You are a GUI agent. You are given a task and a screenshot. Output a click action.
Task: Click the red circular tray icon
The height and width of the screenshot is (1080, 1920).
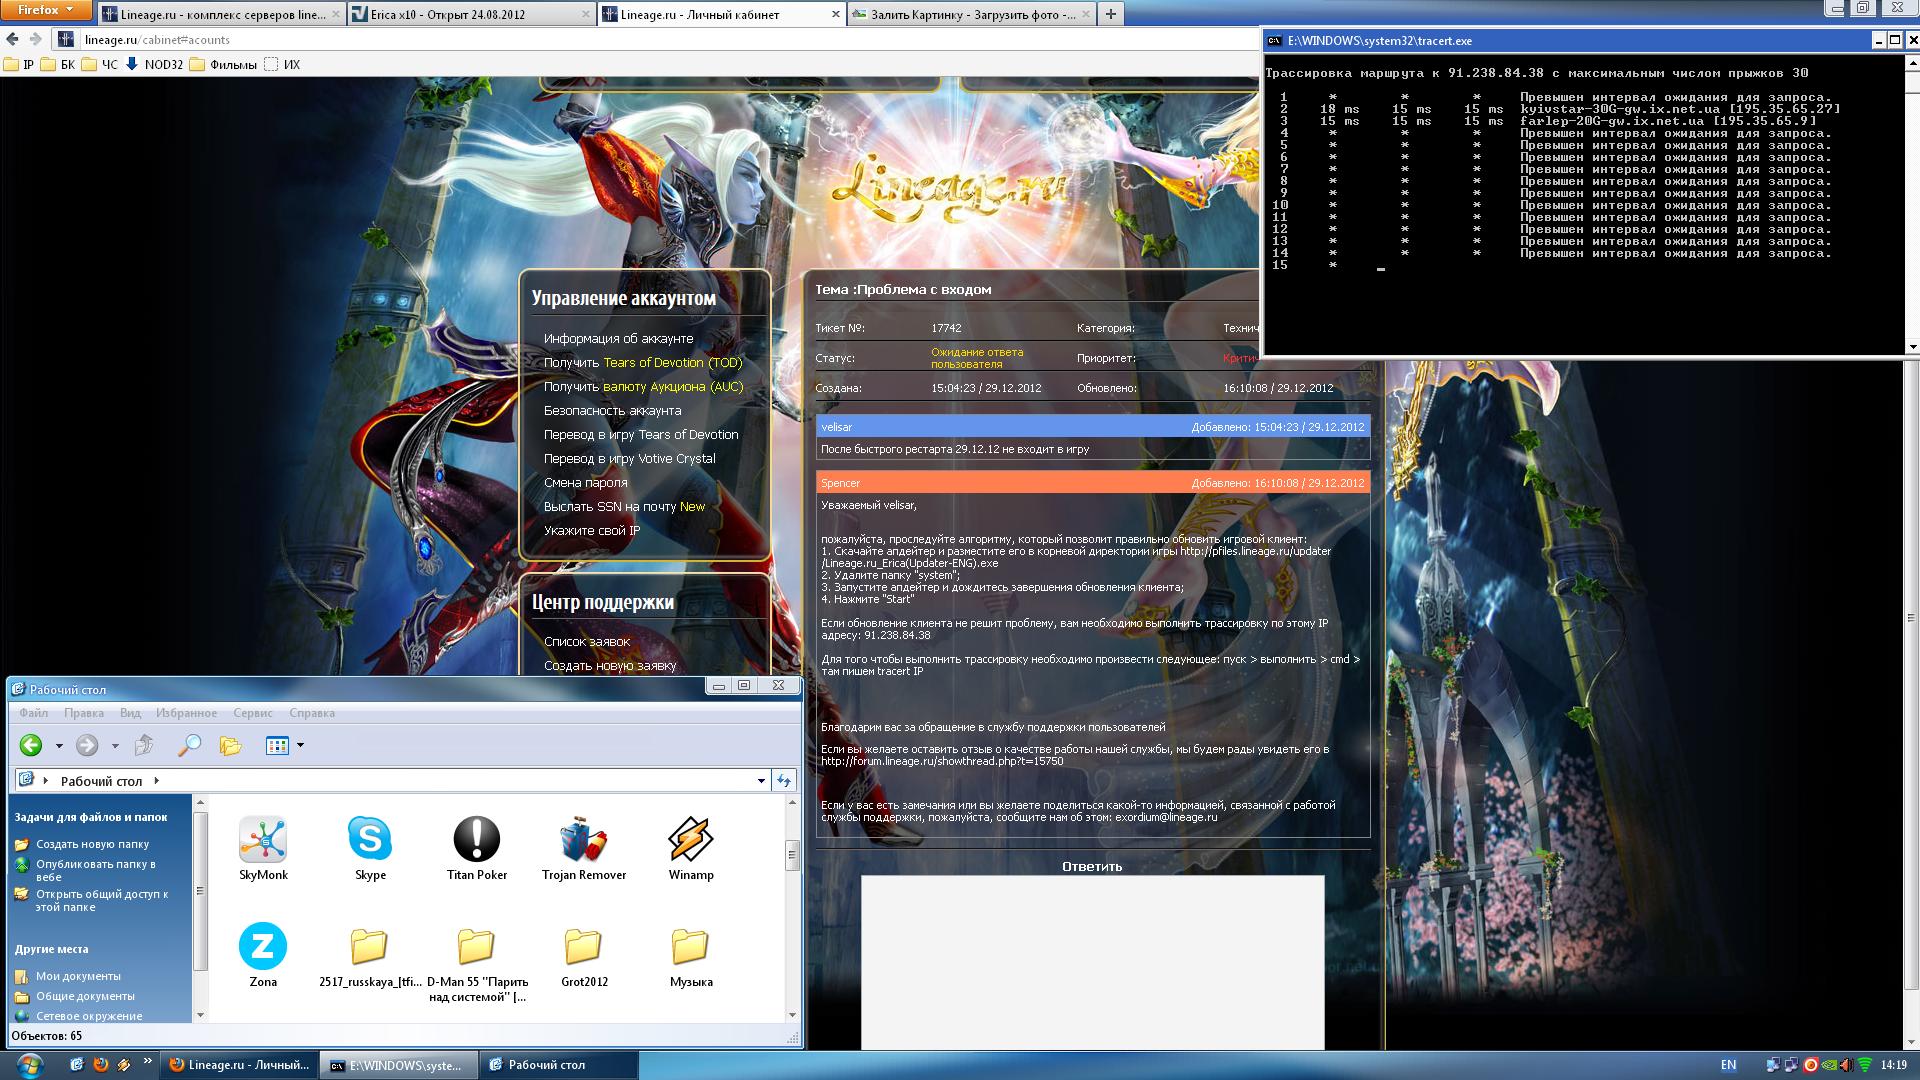pos(1810,1065)
